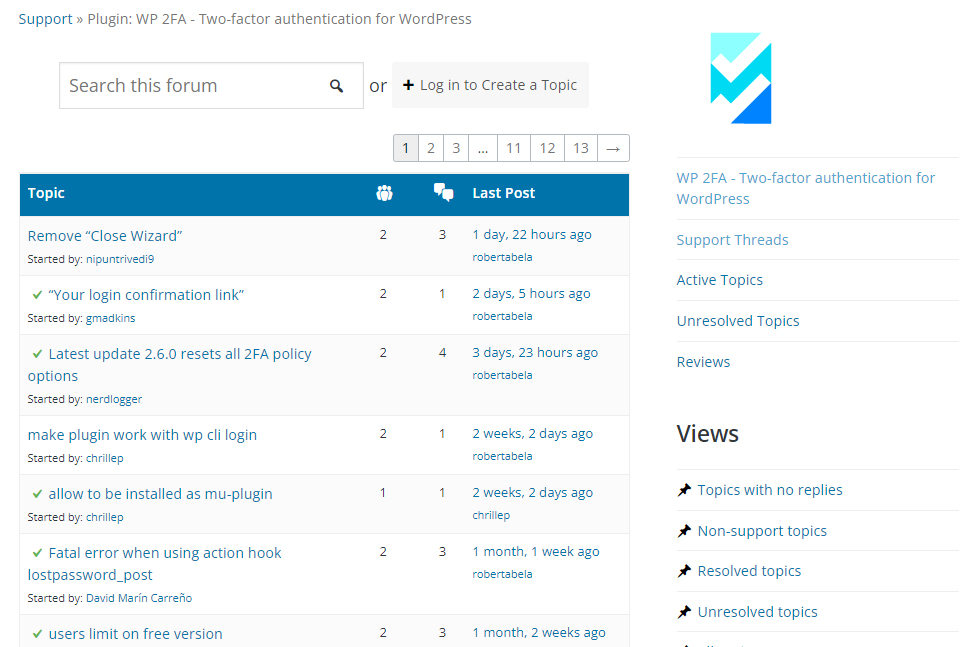Click resolved checkmark on mu-plugin topic

click(x=37, y=494)
